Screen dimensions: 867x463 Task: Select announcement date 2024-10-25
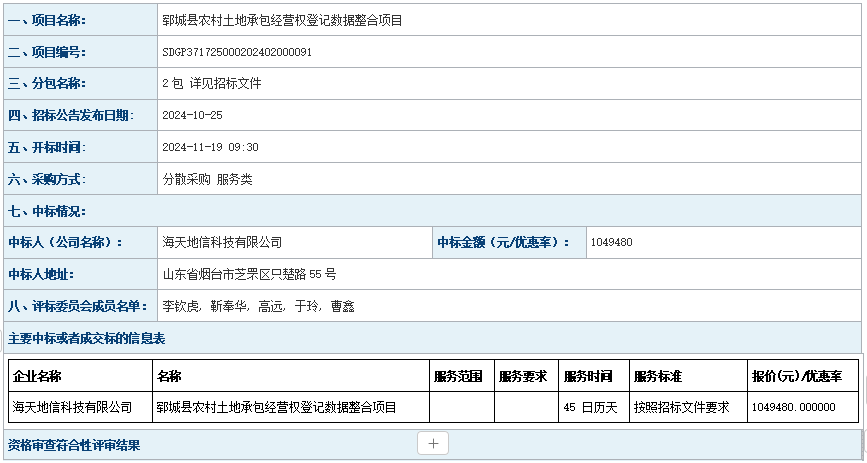pos(192,116)
